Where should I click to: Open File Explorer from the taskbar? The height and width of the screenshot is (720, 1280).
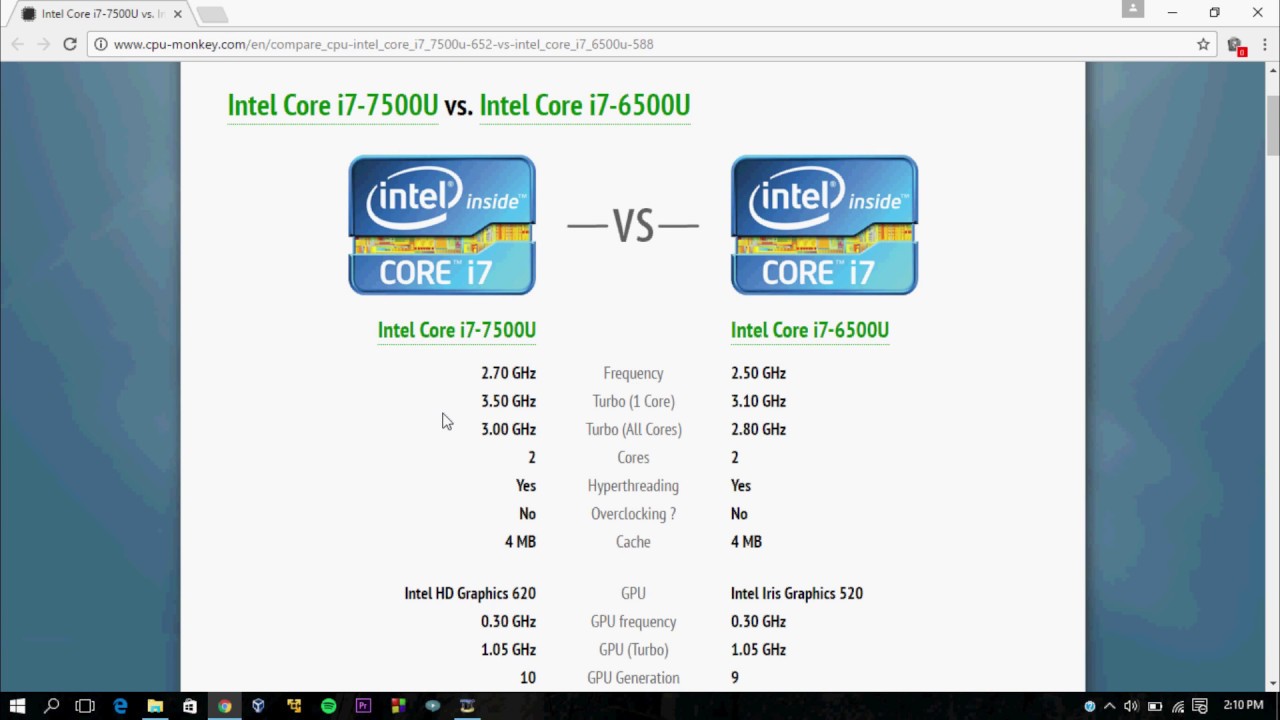[x=155, y=706]
